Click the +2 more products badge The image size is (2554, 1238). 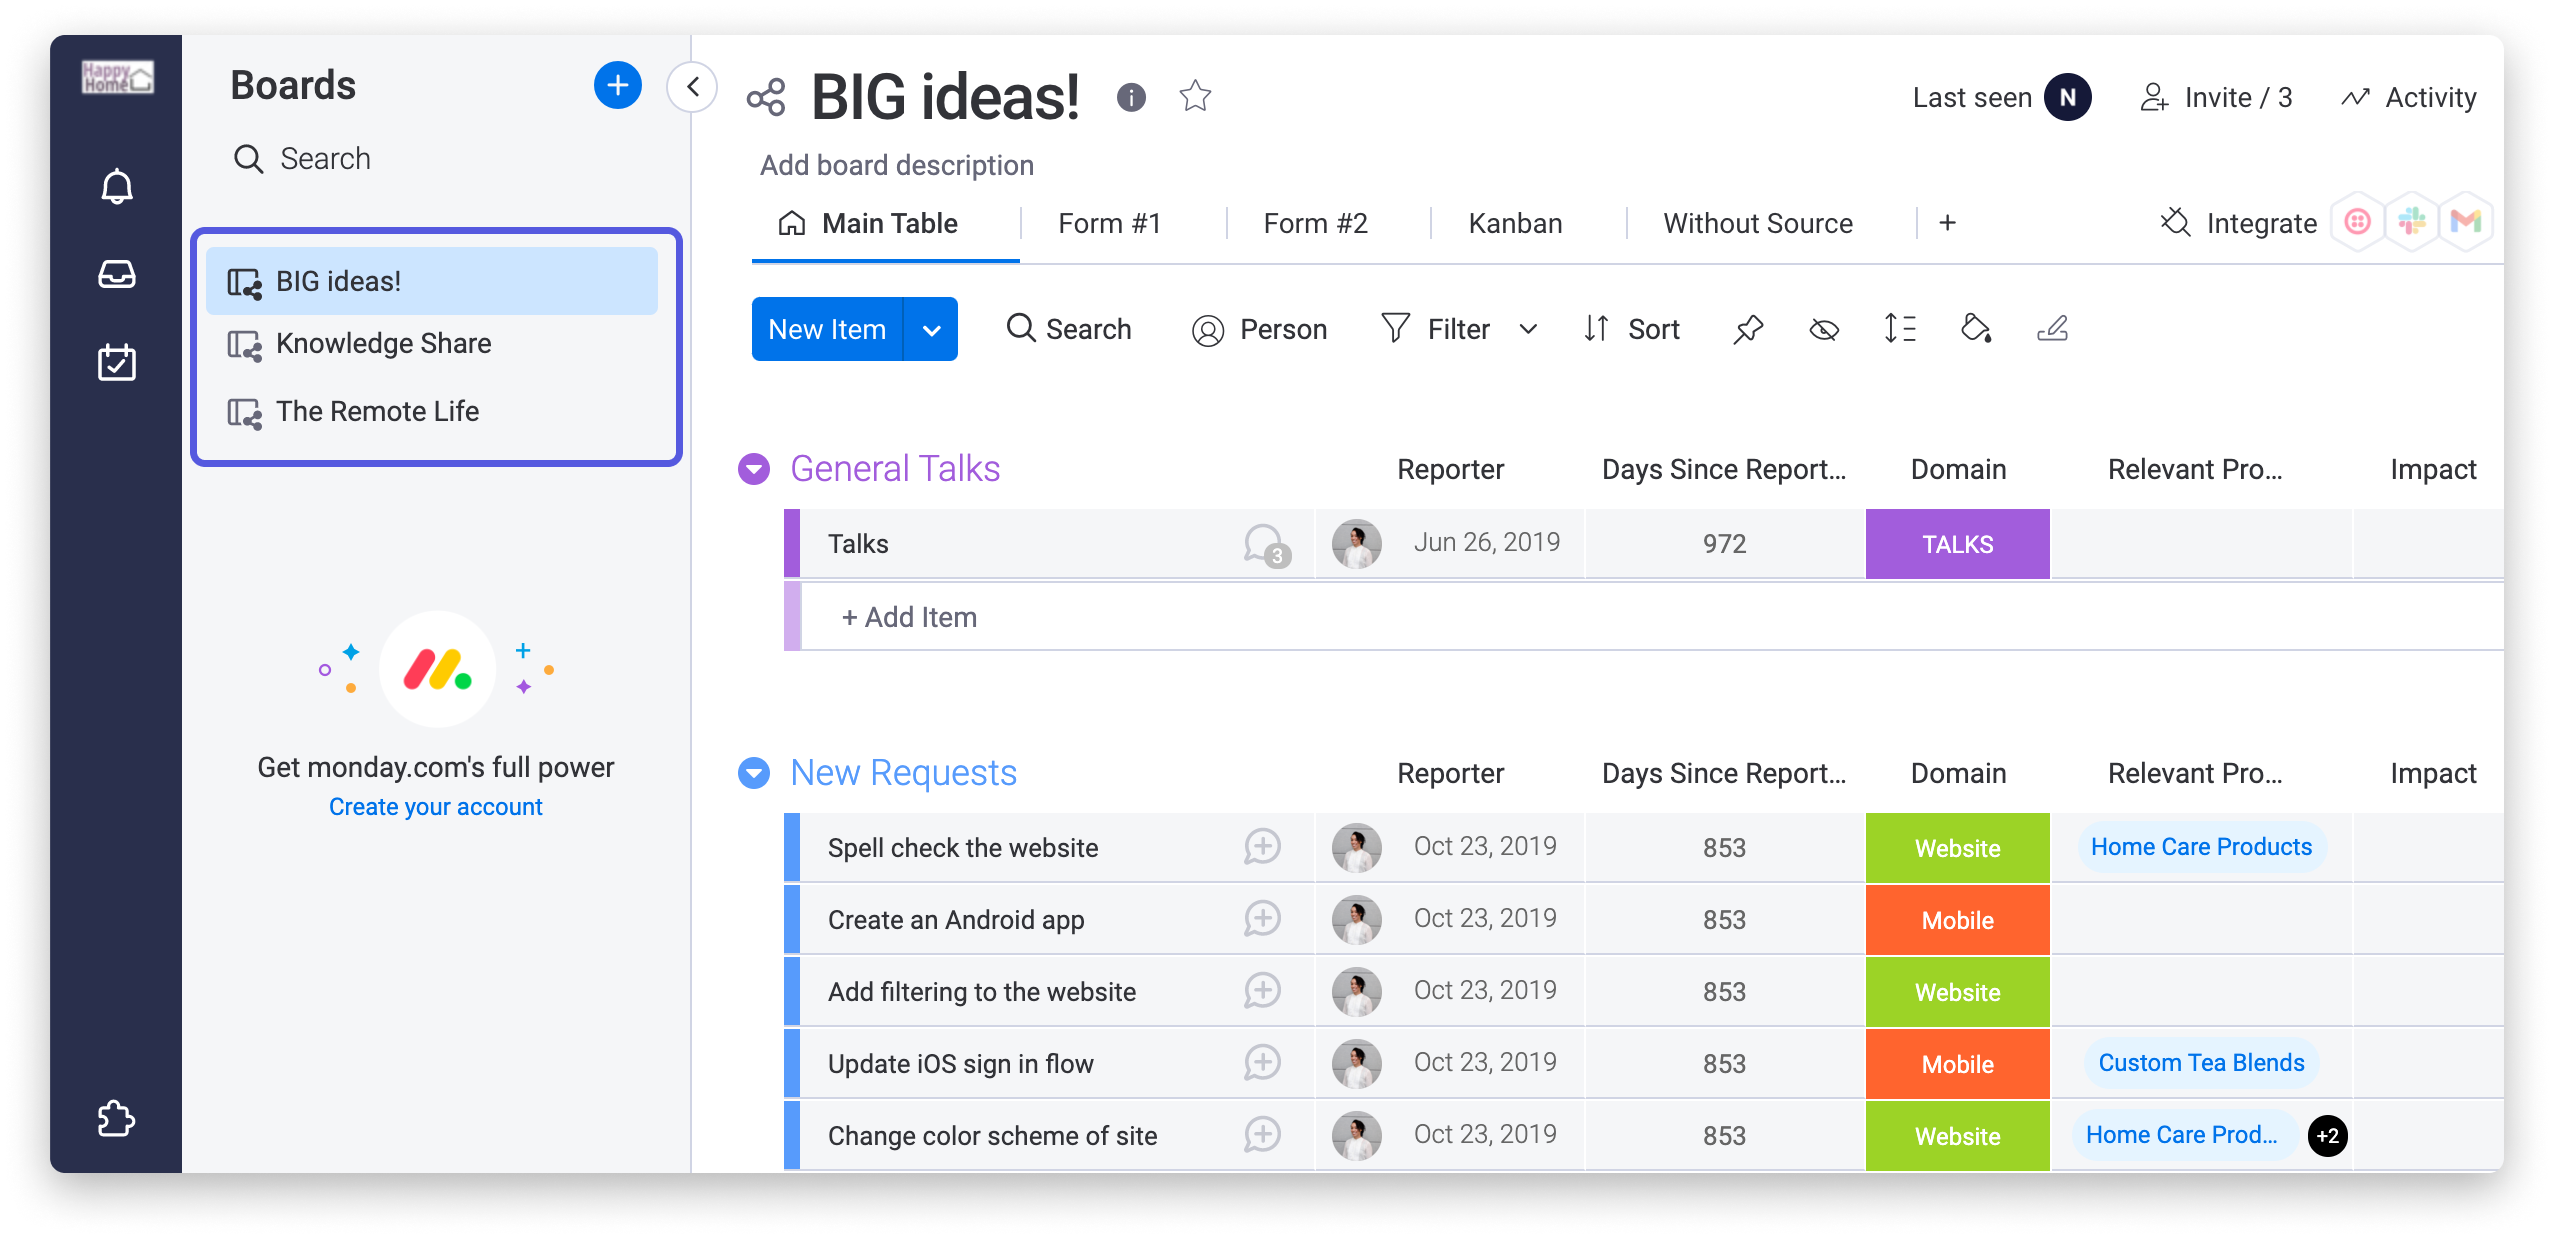coord(2328,1136)
